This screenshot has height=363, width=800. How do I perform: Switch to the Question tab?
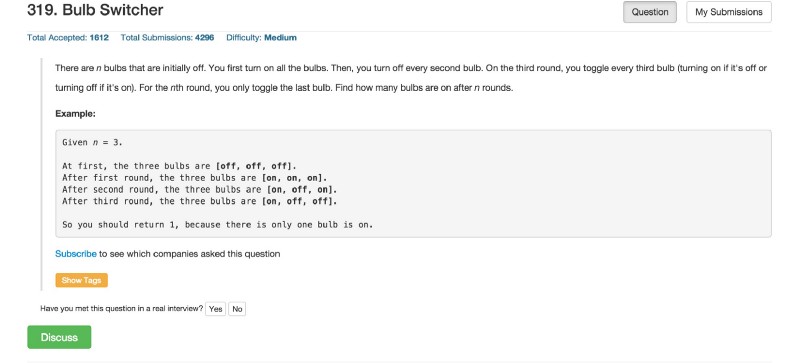click(649, 12)
